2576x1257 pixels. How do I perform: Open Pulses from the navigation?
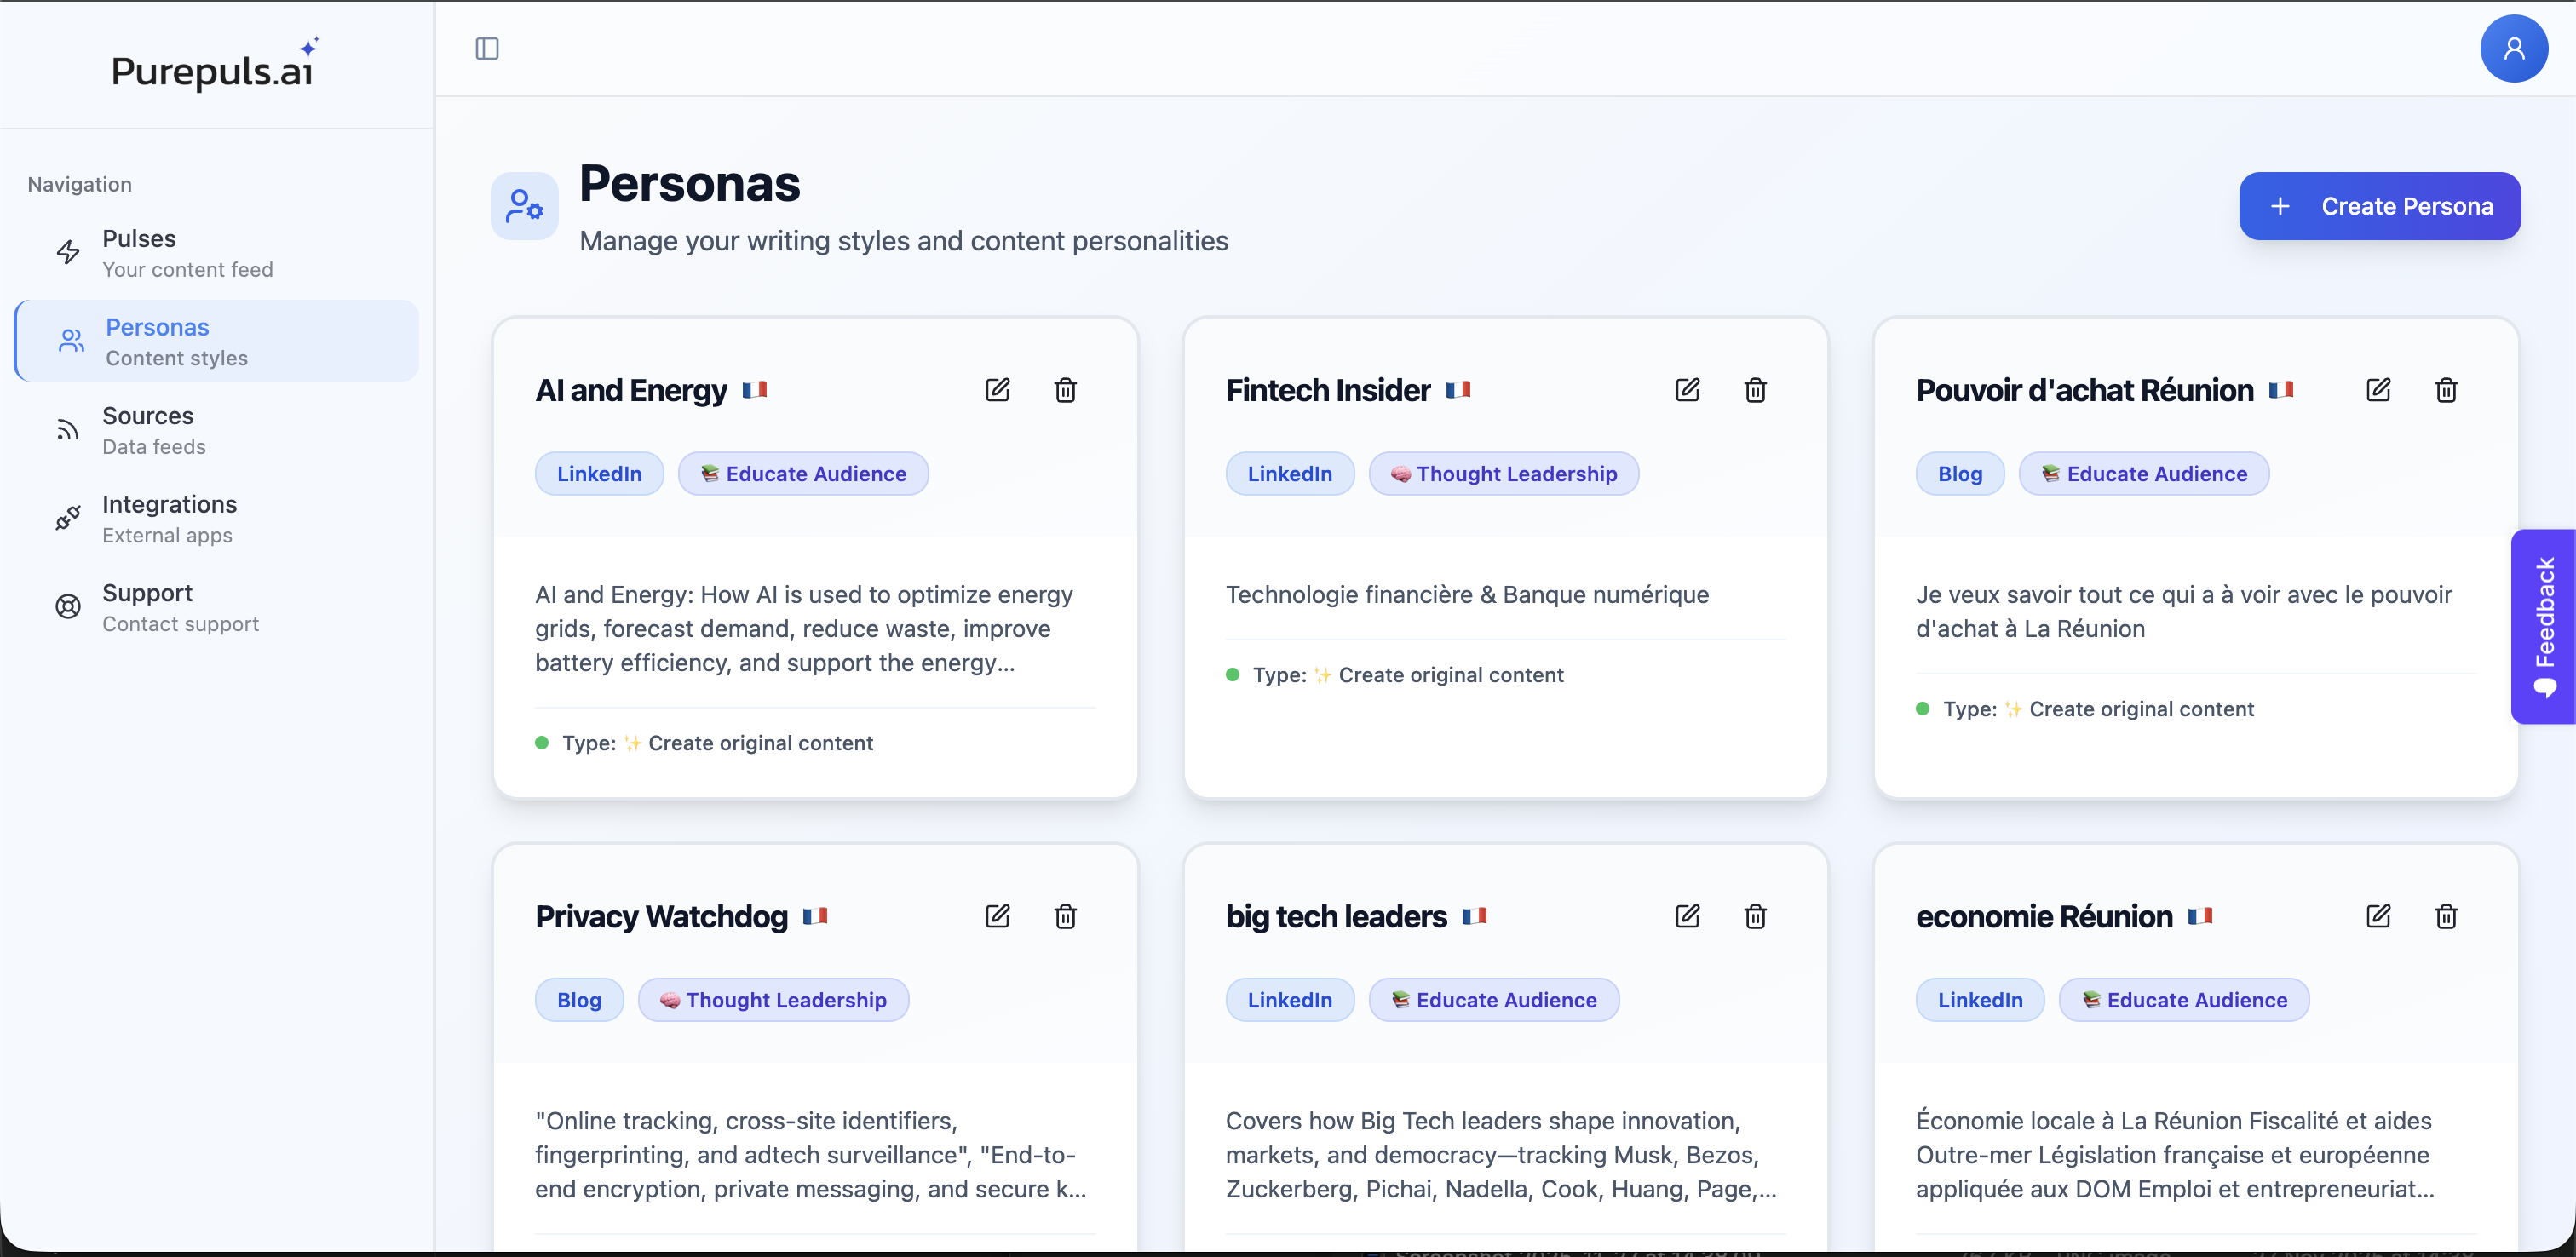coord(138,252)
